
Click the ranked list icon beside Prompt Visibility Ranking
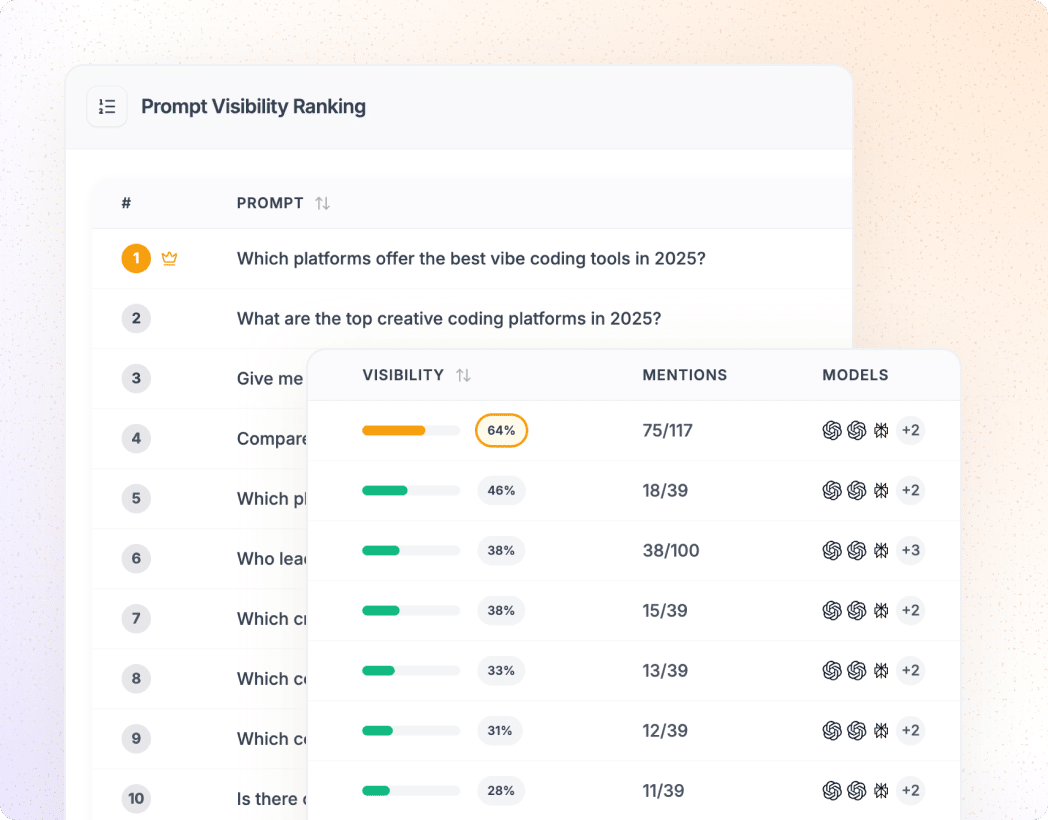click(x=107, y=107)
